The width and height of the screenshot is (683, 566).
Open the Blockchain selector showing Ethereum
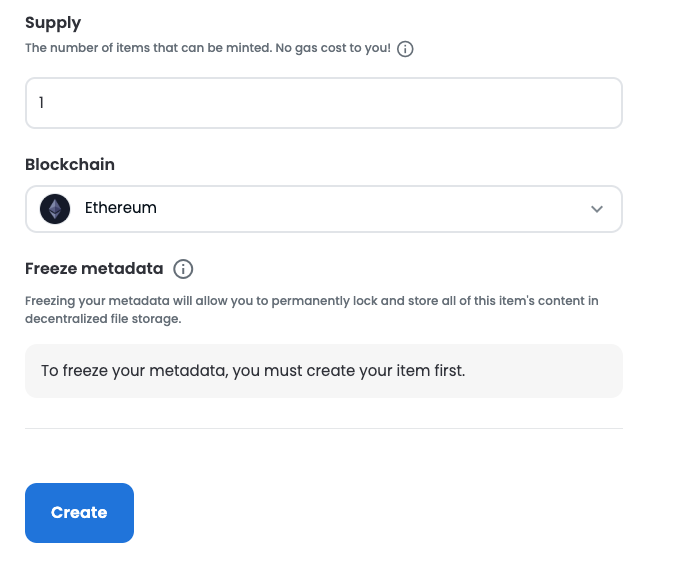point(323,209)
